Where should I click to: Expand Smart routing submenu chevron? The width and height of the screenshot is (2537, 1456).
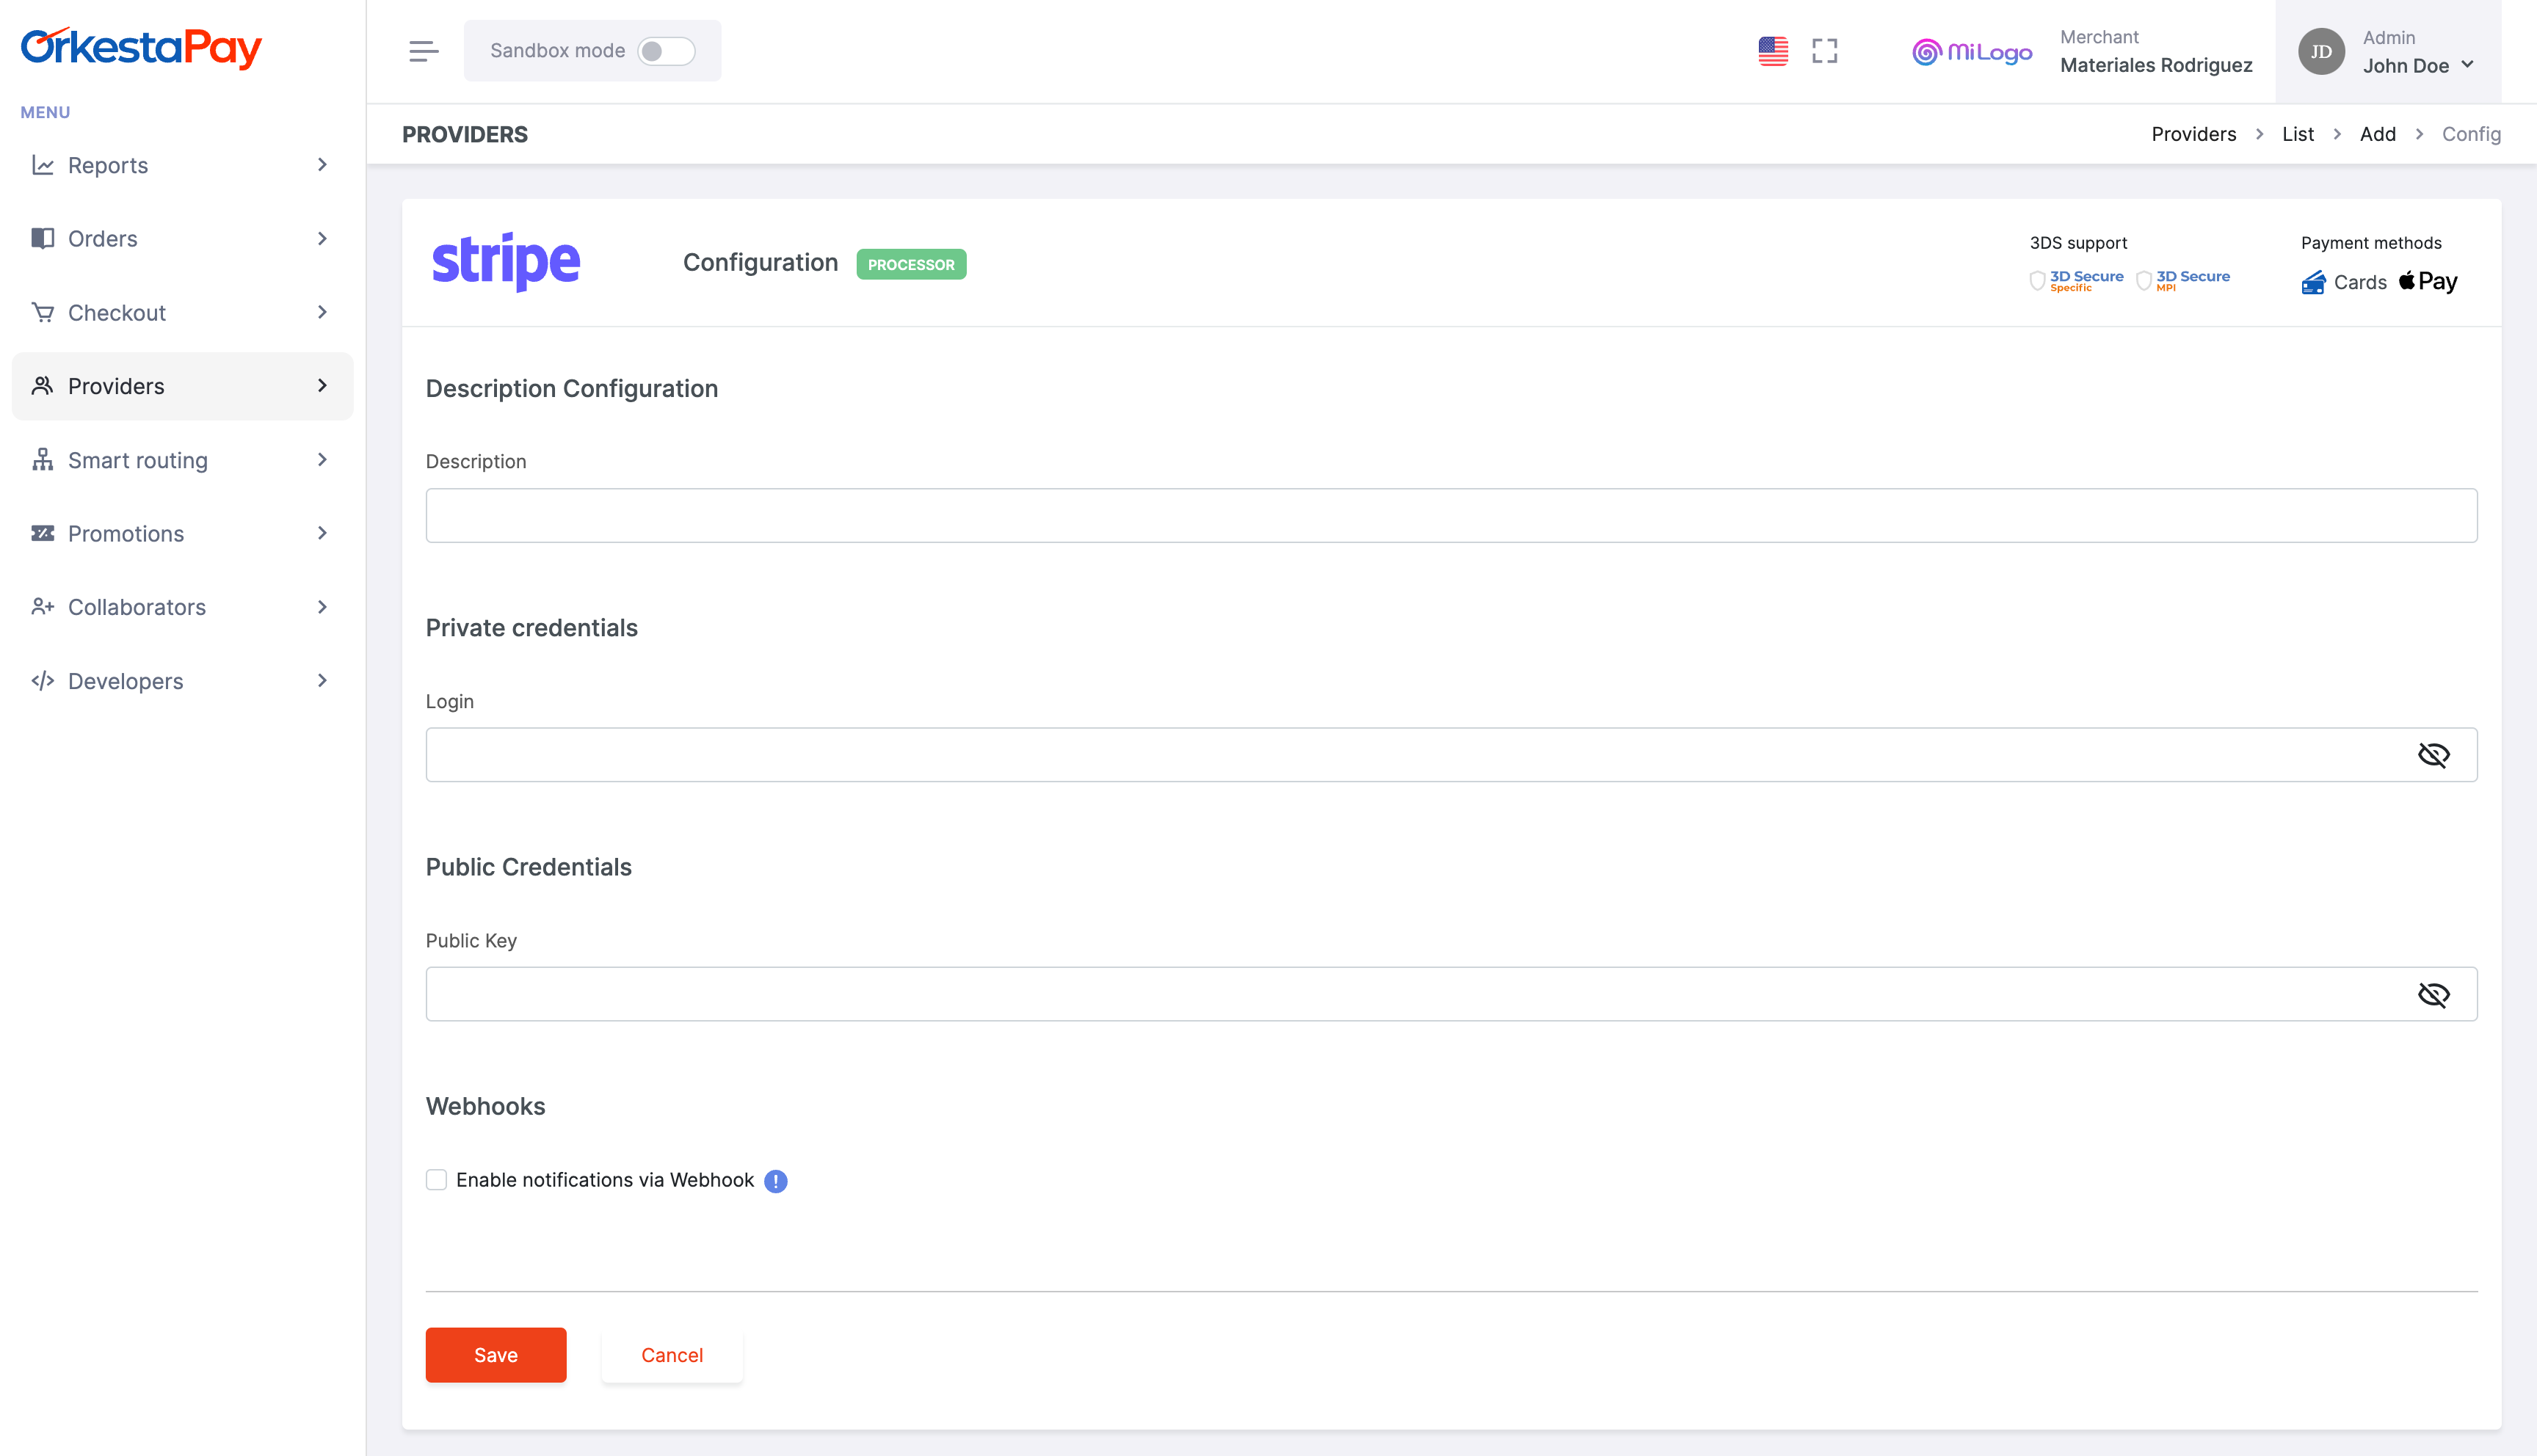pos(322,460)
